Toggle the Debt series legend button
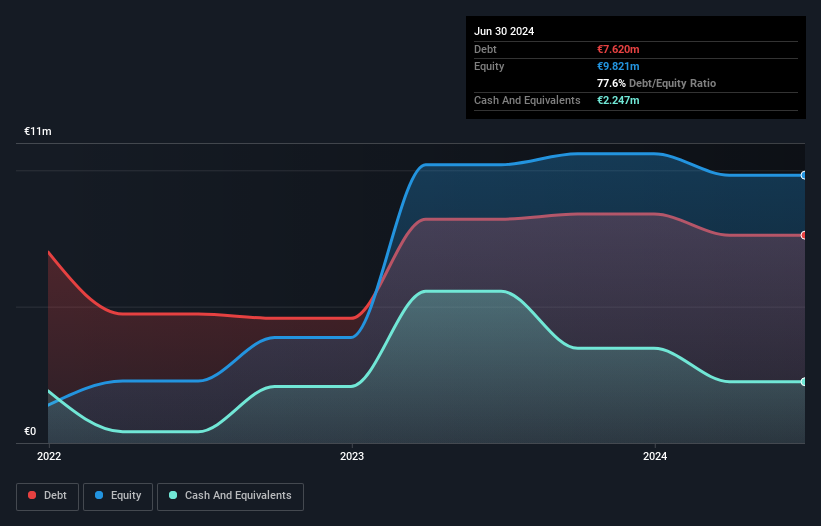The width and height of the screenshot is (821, 526). click(x=48, y=496)
